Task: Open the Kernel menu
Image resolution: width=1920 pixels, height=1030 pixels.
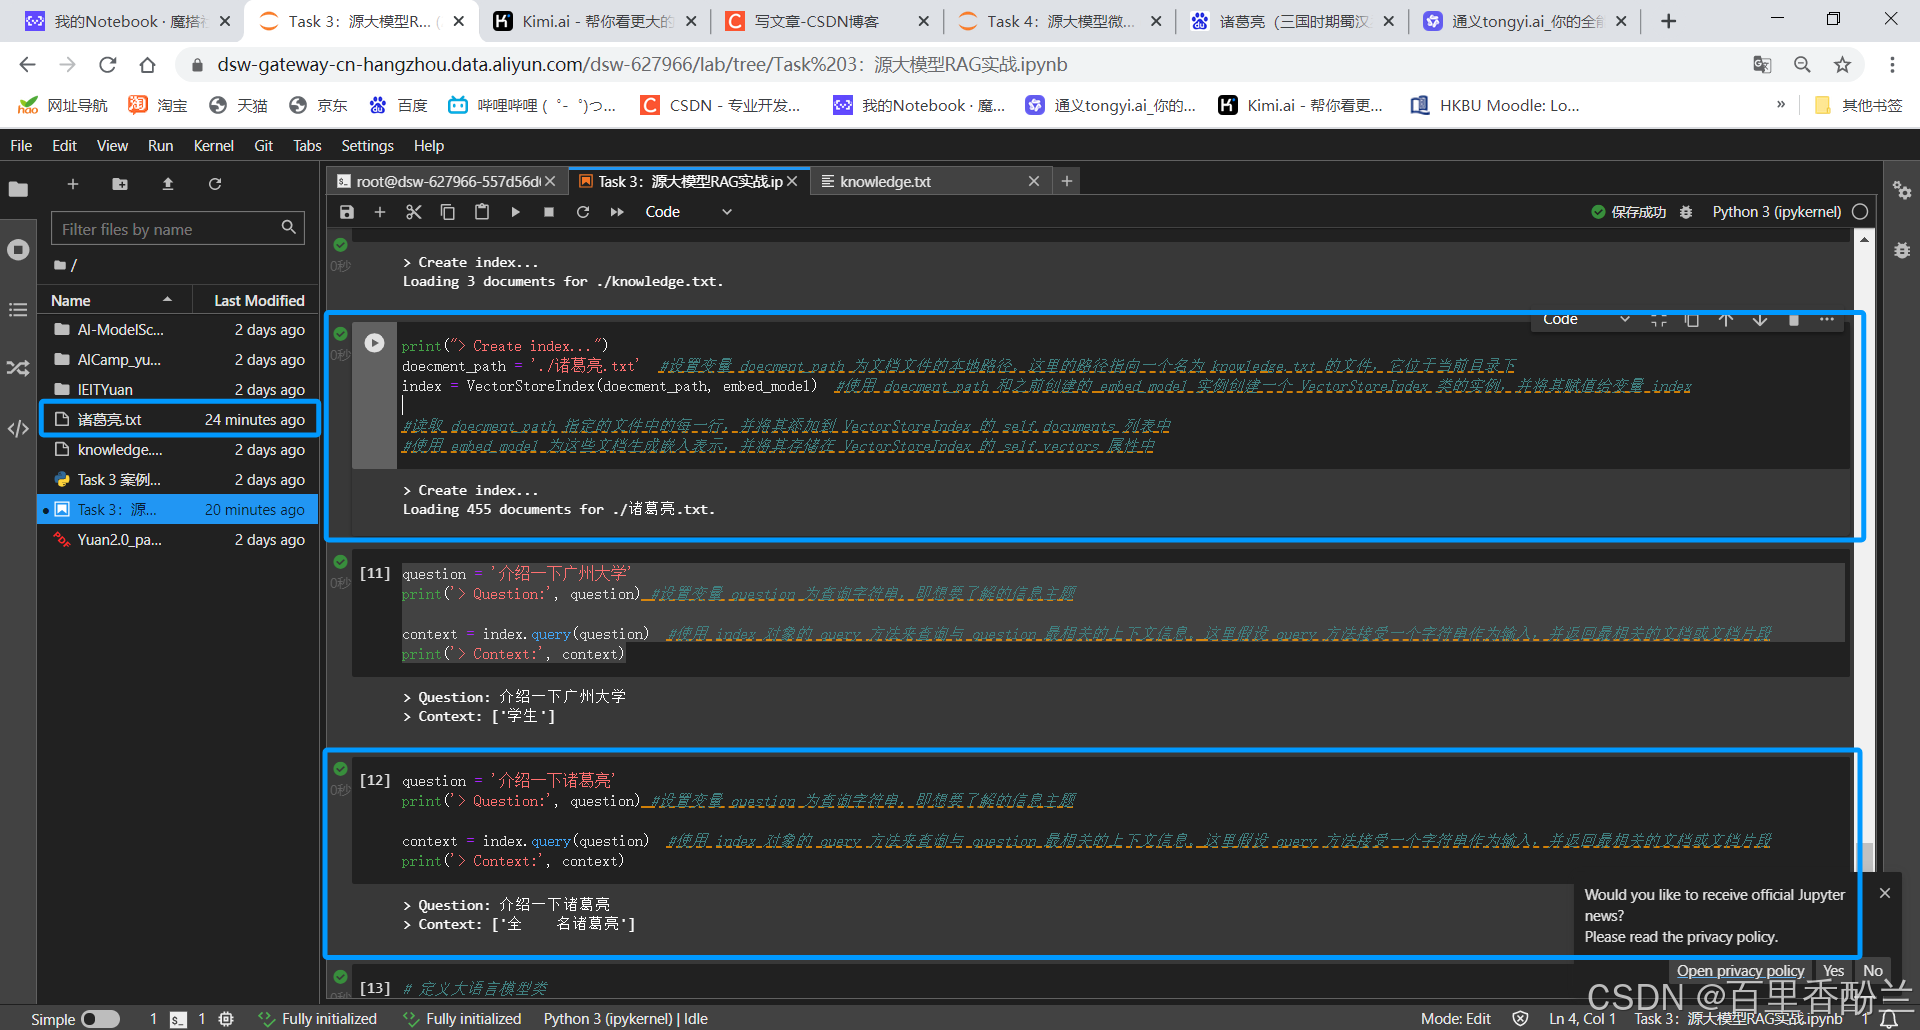Action: click(x=213, y=146)
